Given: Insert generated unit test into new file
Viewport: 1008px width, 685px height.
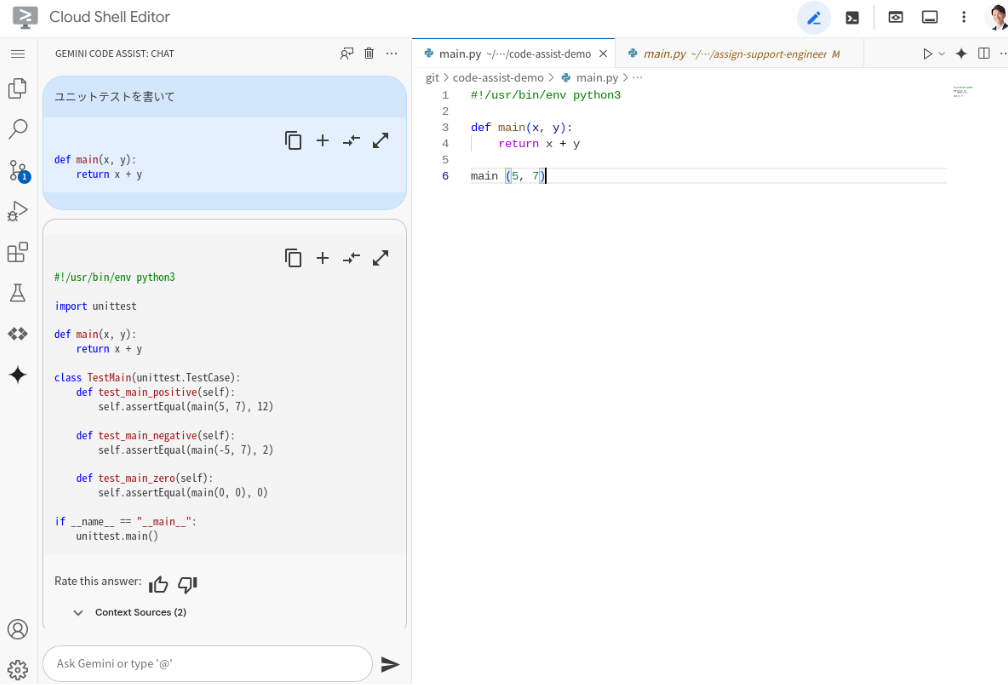Looking at the screenshot, I should (323, 258).
